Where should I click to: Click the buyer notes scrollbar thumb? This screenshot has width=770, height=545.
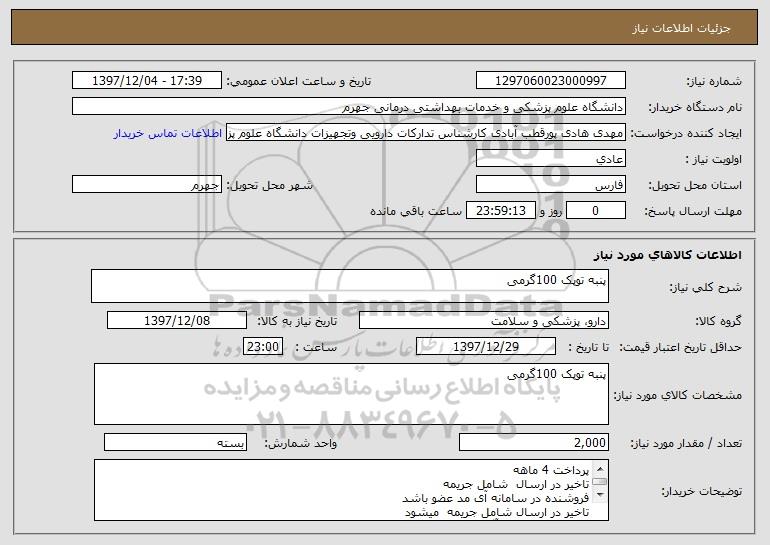coord(600,482)
